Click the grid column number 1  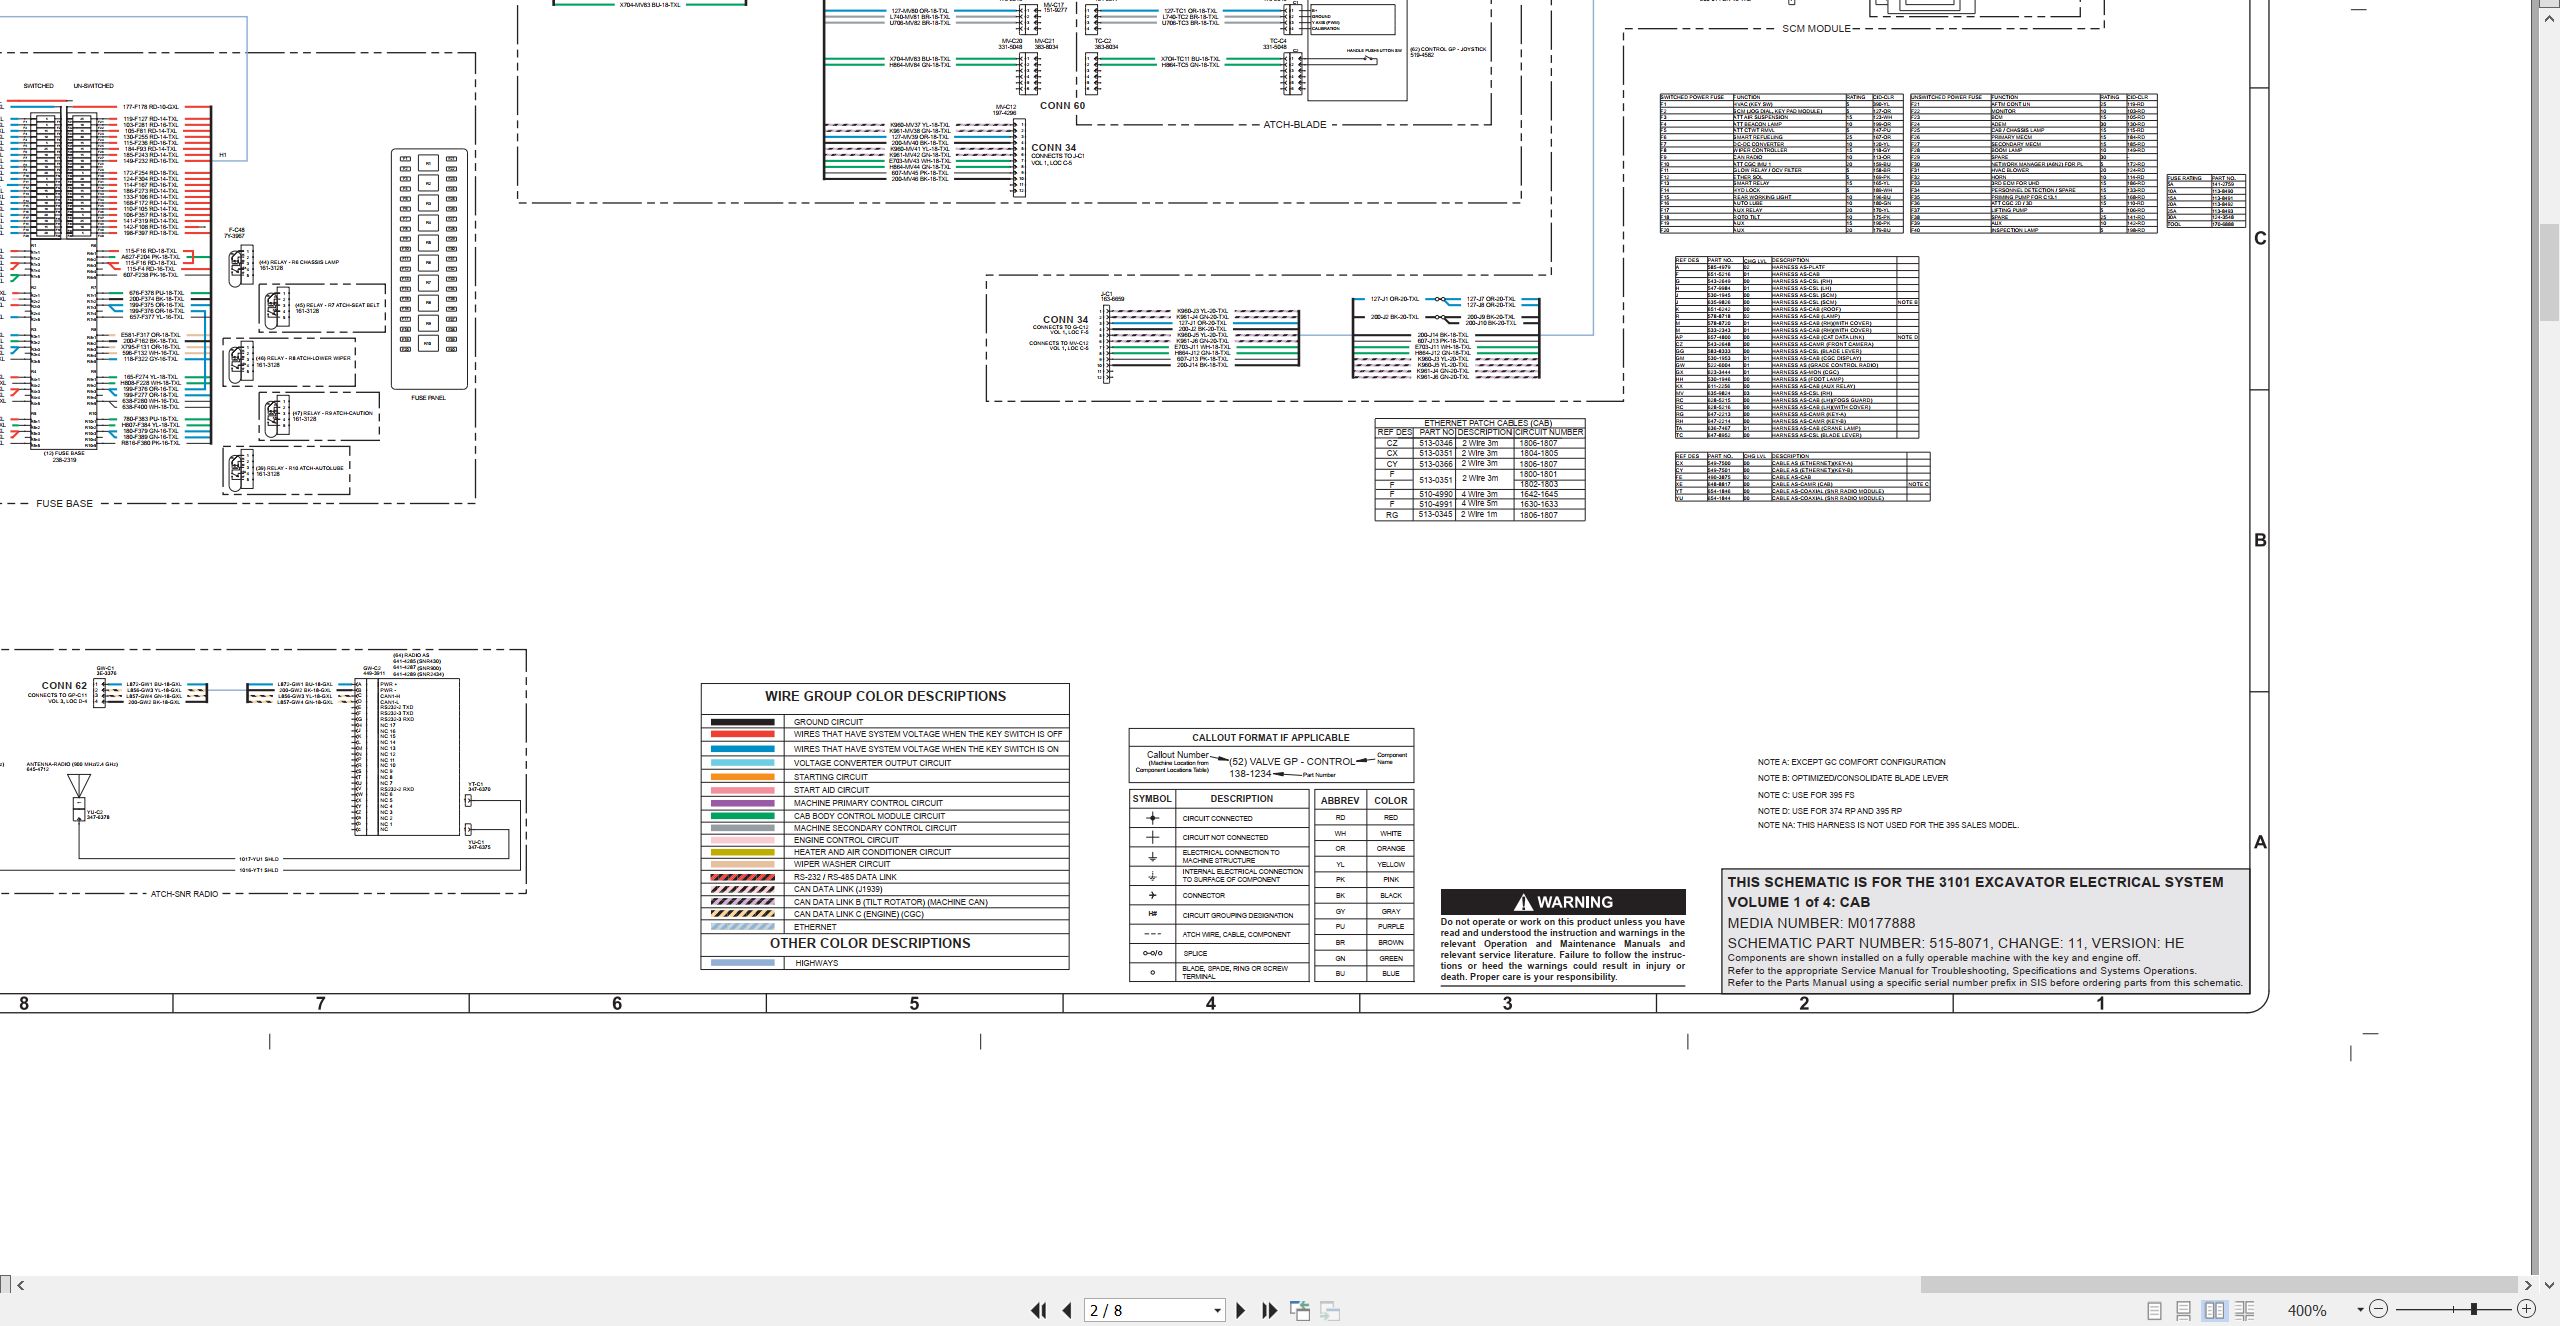[x=2100, y=1003]
